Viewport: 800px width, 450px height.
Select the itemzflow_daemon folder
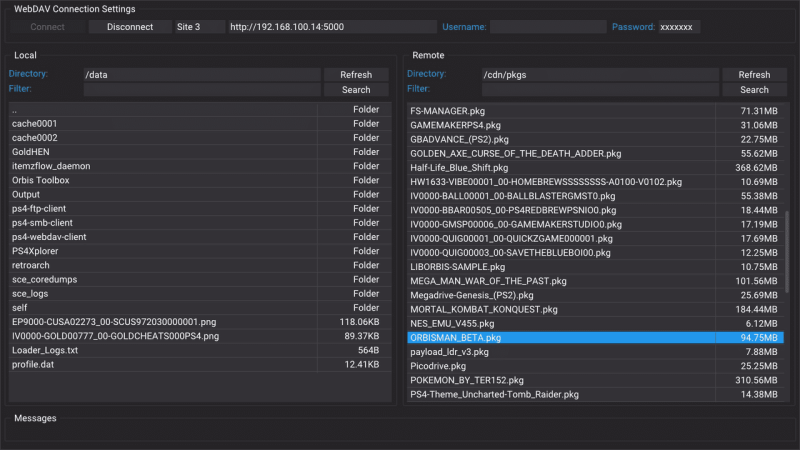[x=200, y=166]
